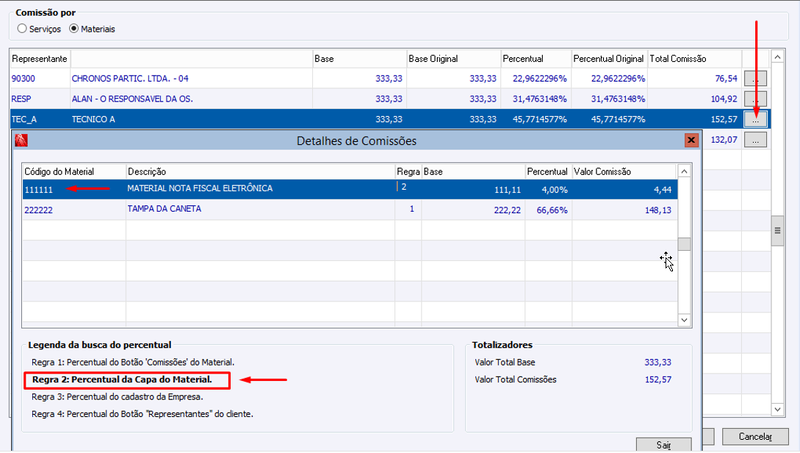Click material code 222222
The image size is (800, 453).
tap(38, 210)
